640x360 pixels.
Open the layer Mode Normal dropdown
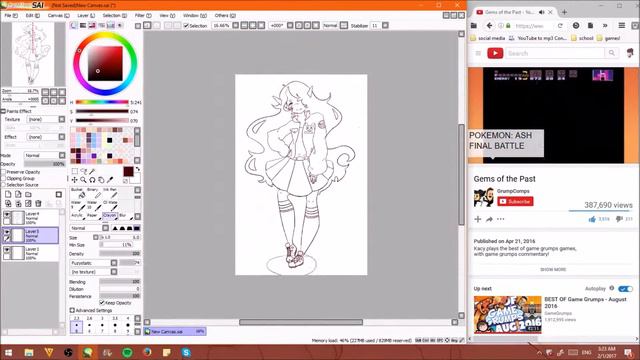pos(44,156)
